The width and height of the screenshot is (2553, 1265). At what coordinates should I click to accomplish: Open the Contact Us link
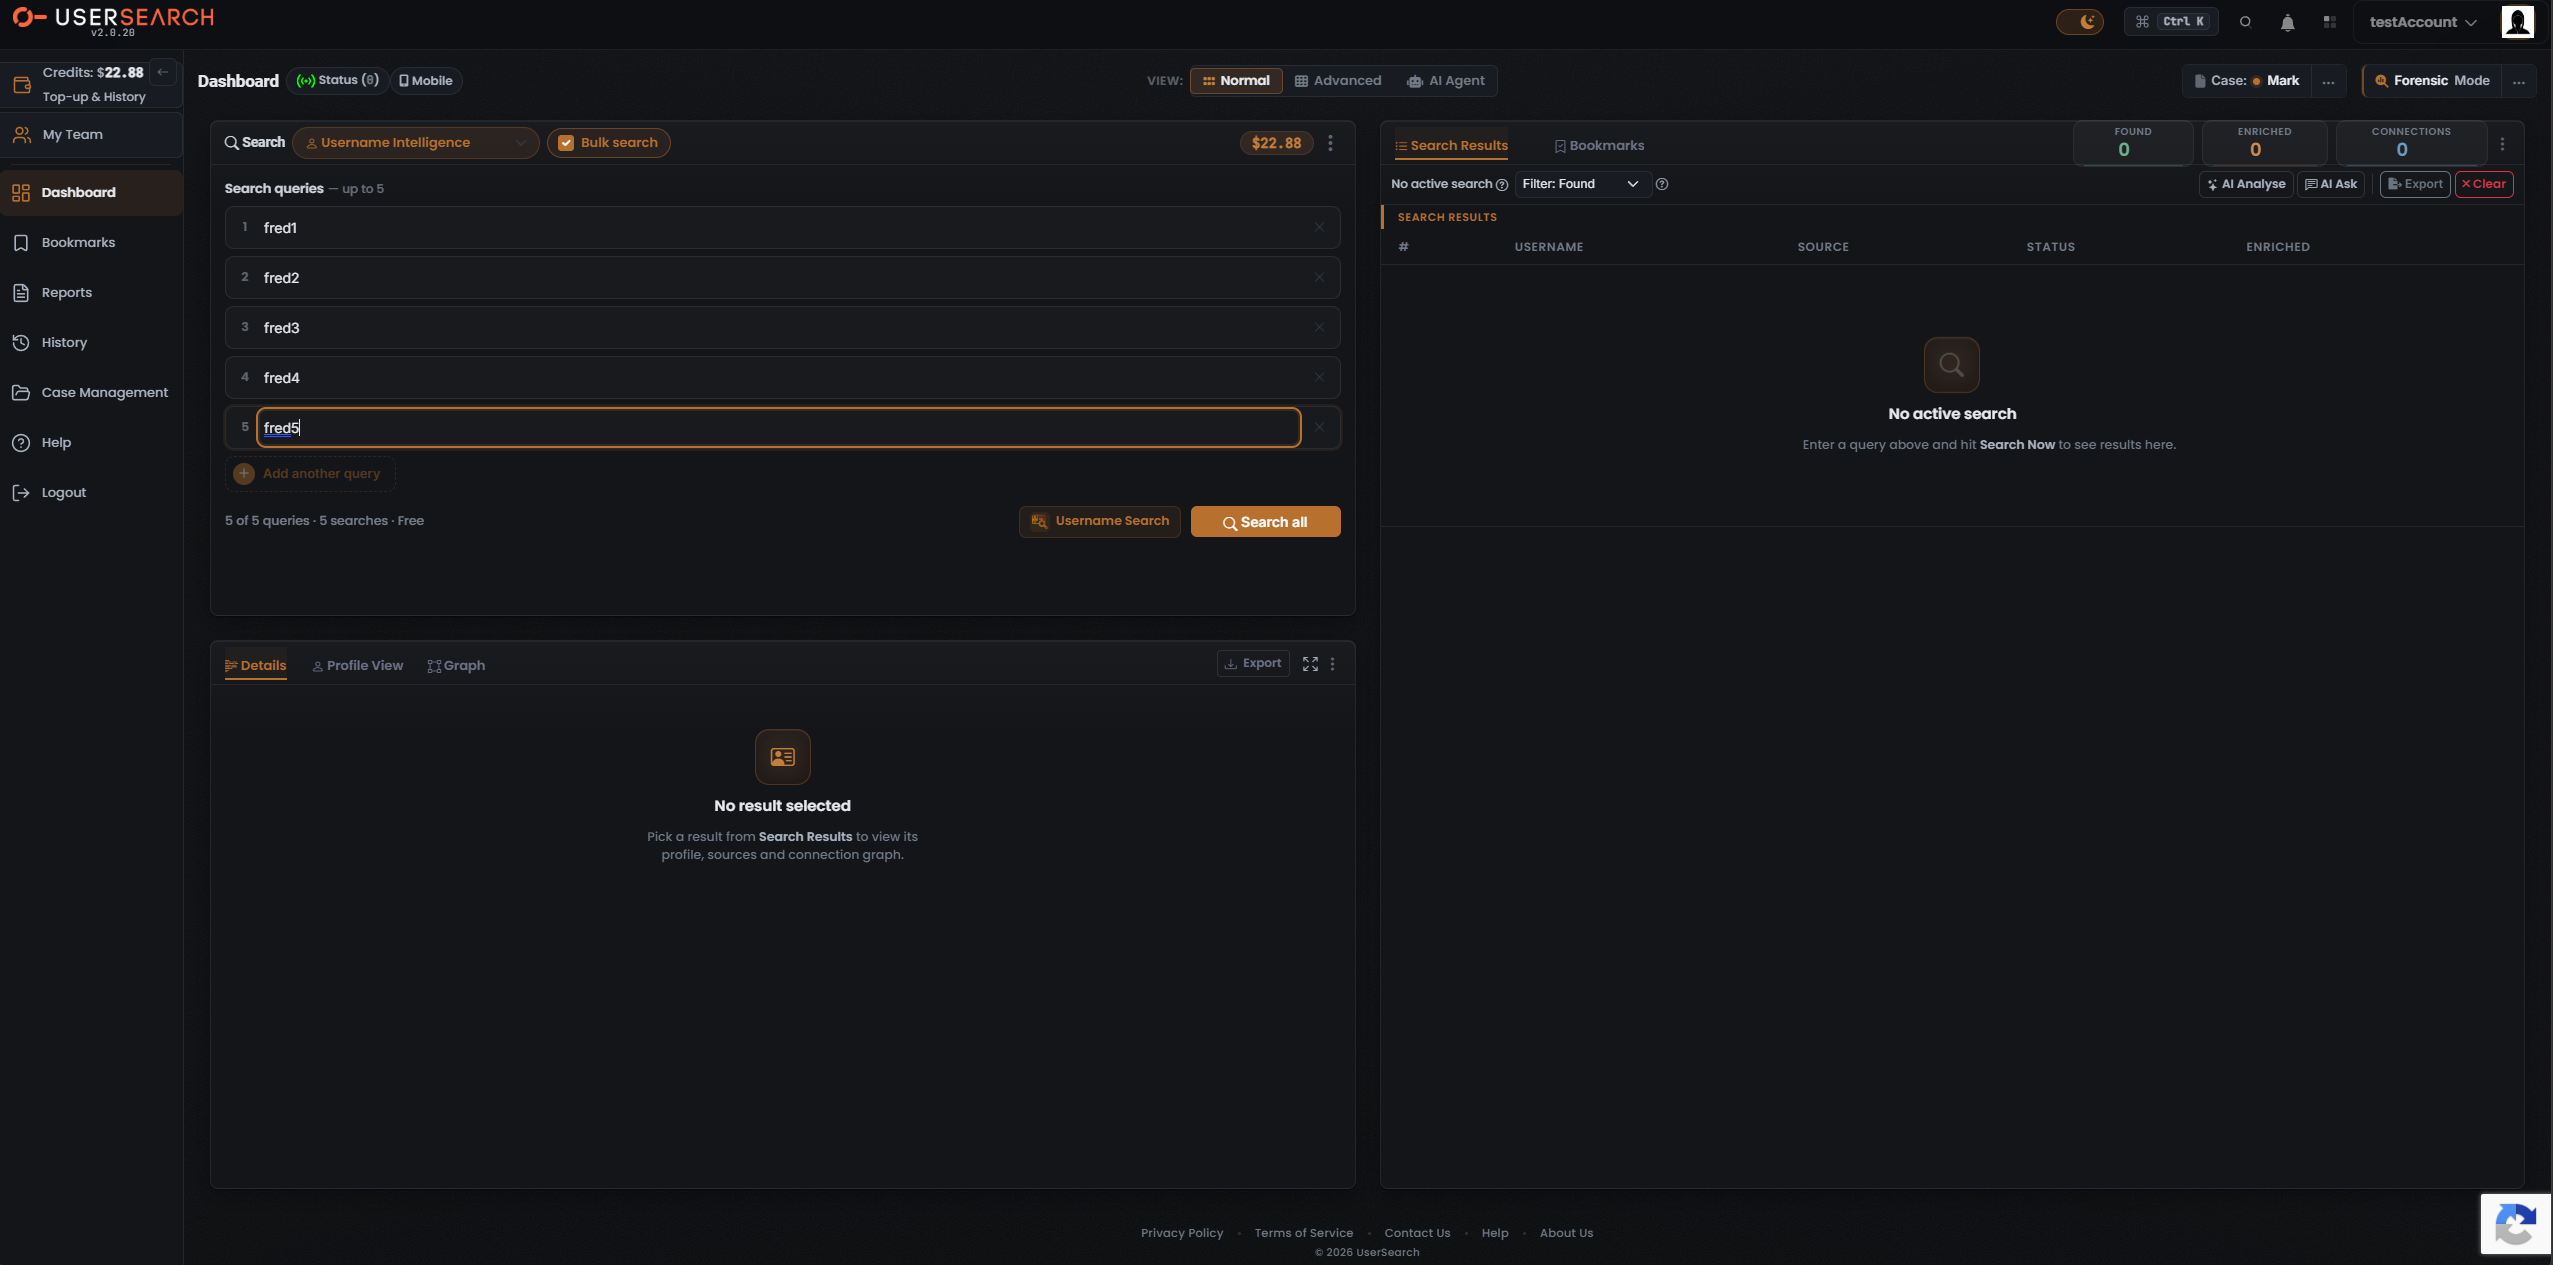pyautogui.click(x=1417, y=1233)
